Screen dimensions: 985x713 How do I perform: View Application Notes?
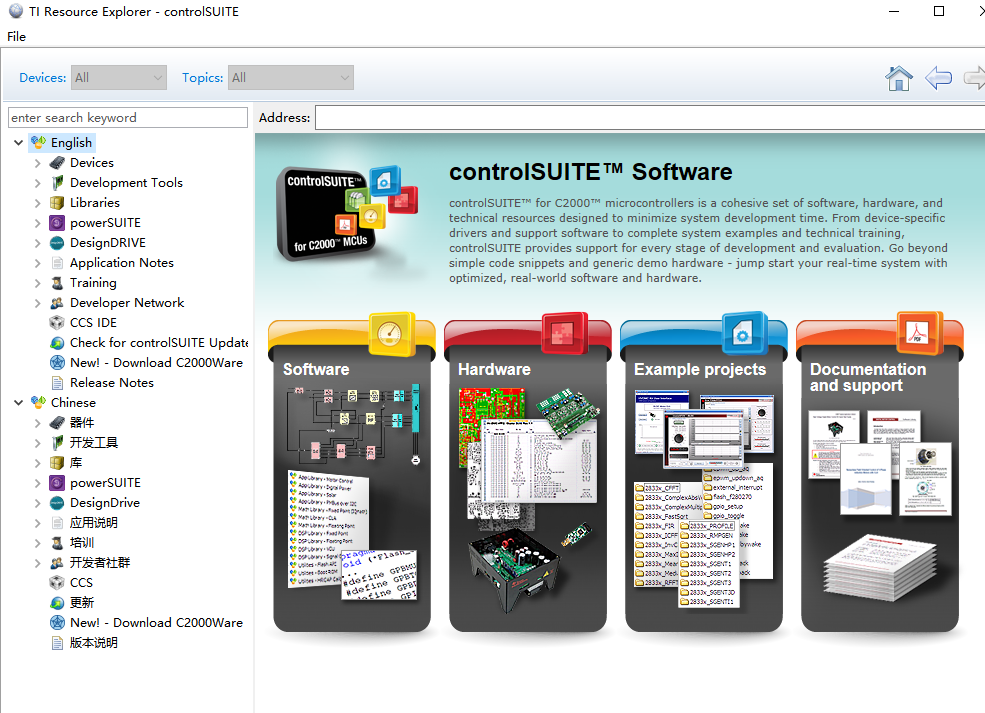[x=120, y=262]
